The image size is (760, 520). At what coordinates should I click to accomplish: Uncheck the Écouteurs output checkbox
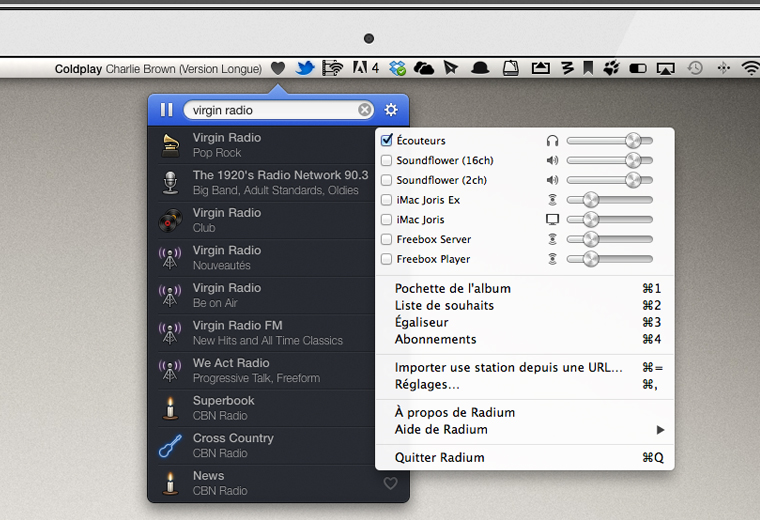(387, 140)
